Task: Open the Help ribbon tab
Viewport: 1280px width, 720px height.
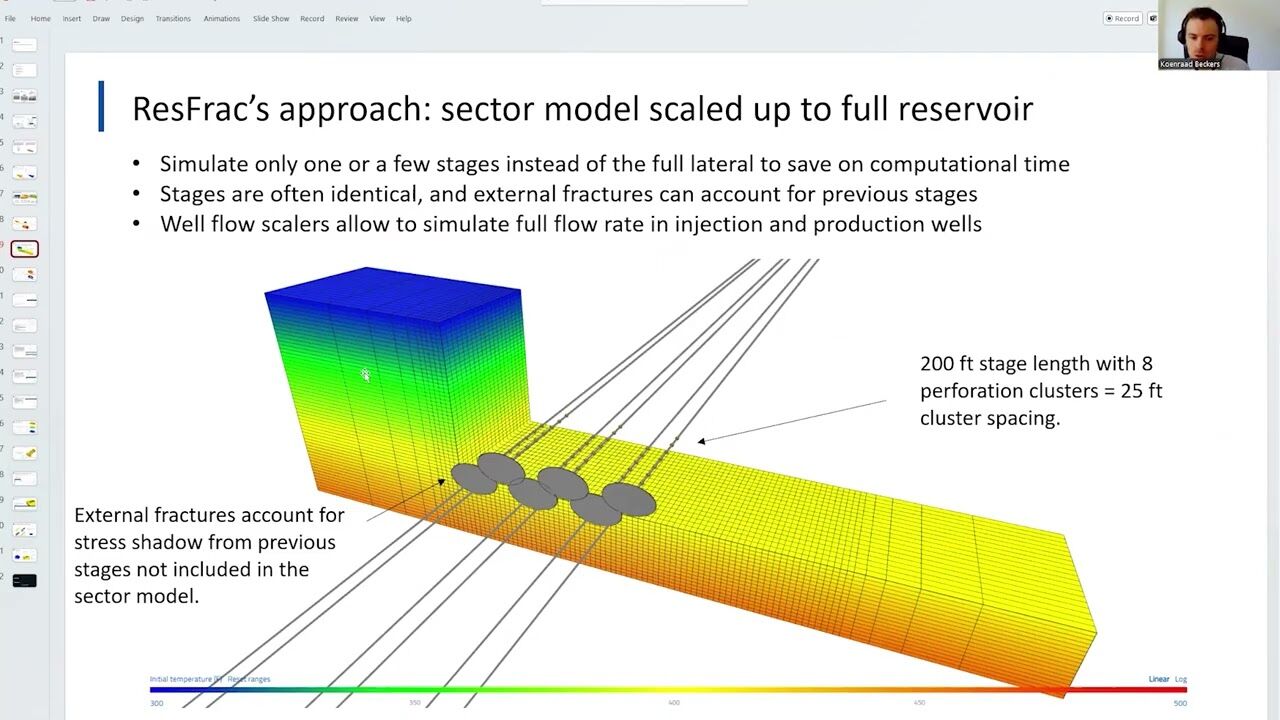Action: [404, 18]
